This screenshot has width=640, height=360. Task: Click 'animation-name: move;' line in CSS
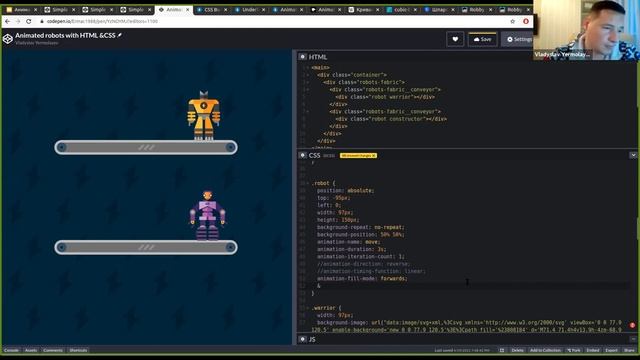pyautogui.click(x=349, y=242)
